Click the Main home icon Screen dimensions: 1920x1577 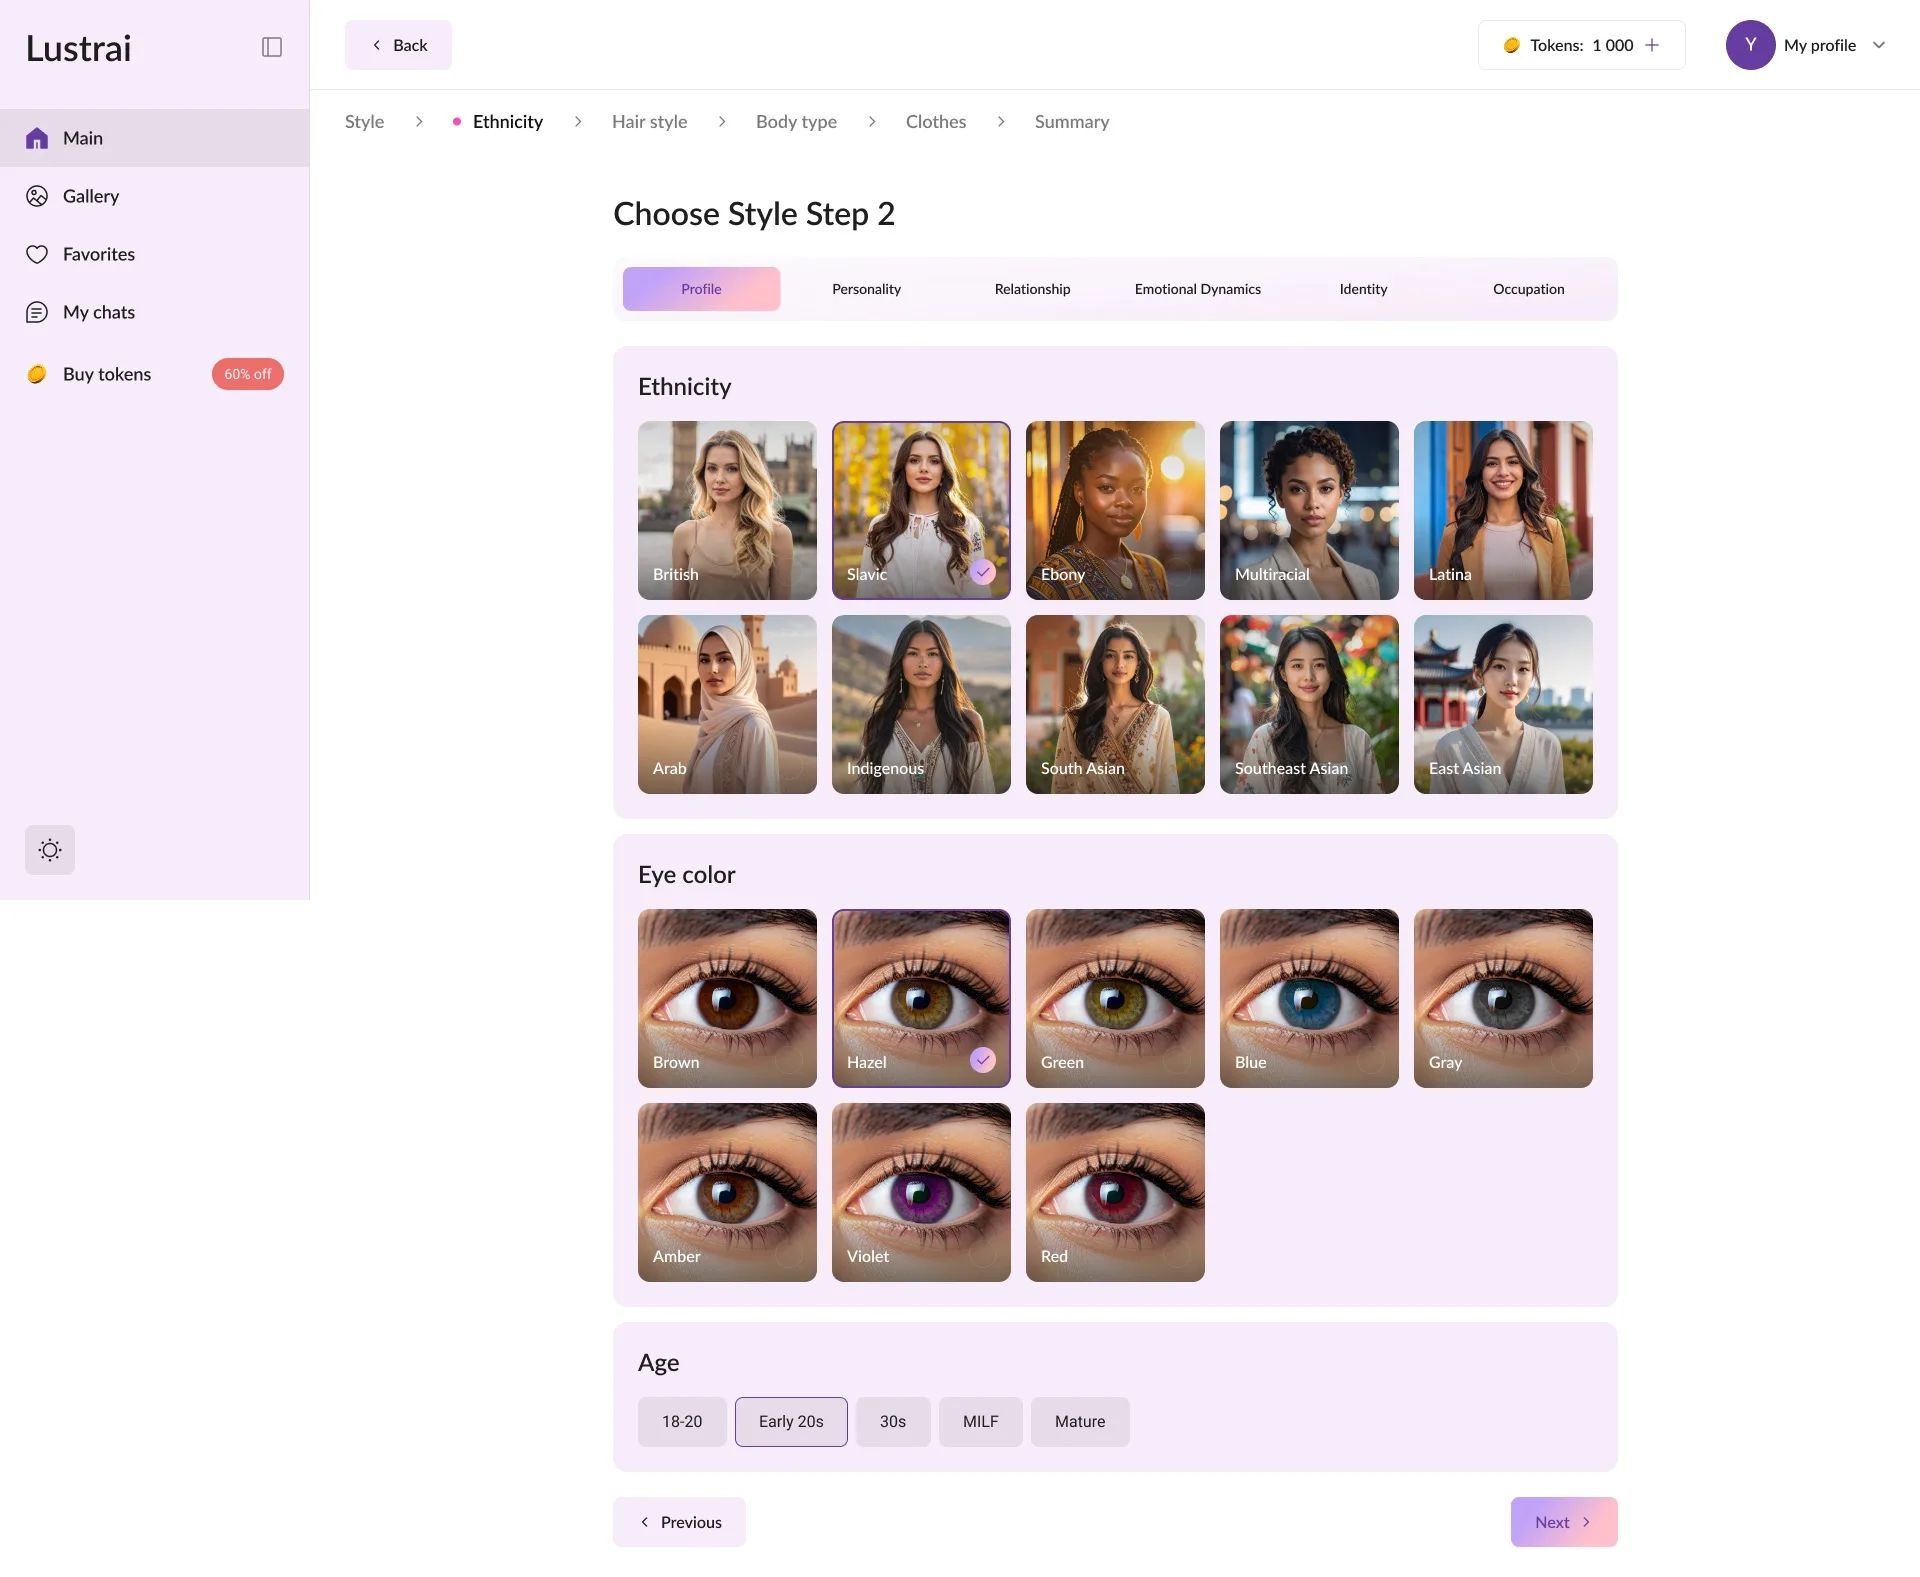click(37, 138)
